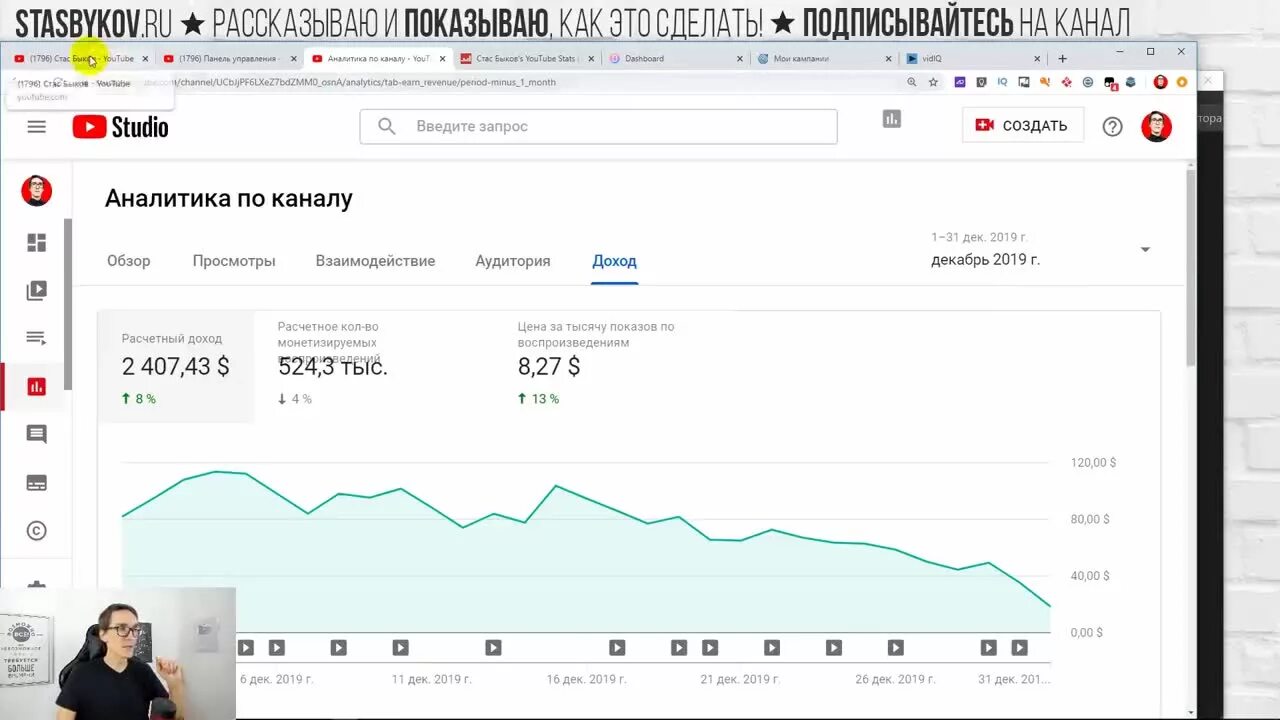Click the last video marker on the chart timeline
Viewport: 1280px width, 720px height.
(x=1019, y=648)
